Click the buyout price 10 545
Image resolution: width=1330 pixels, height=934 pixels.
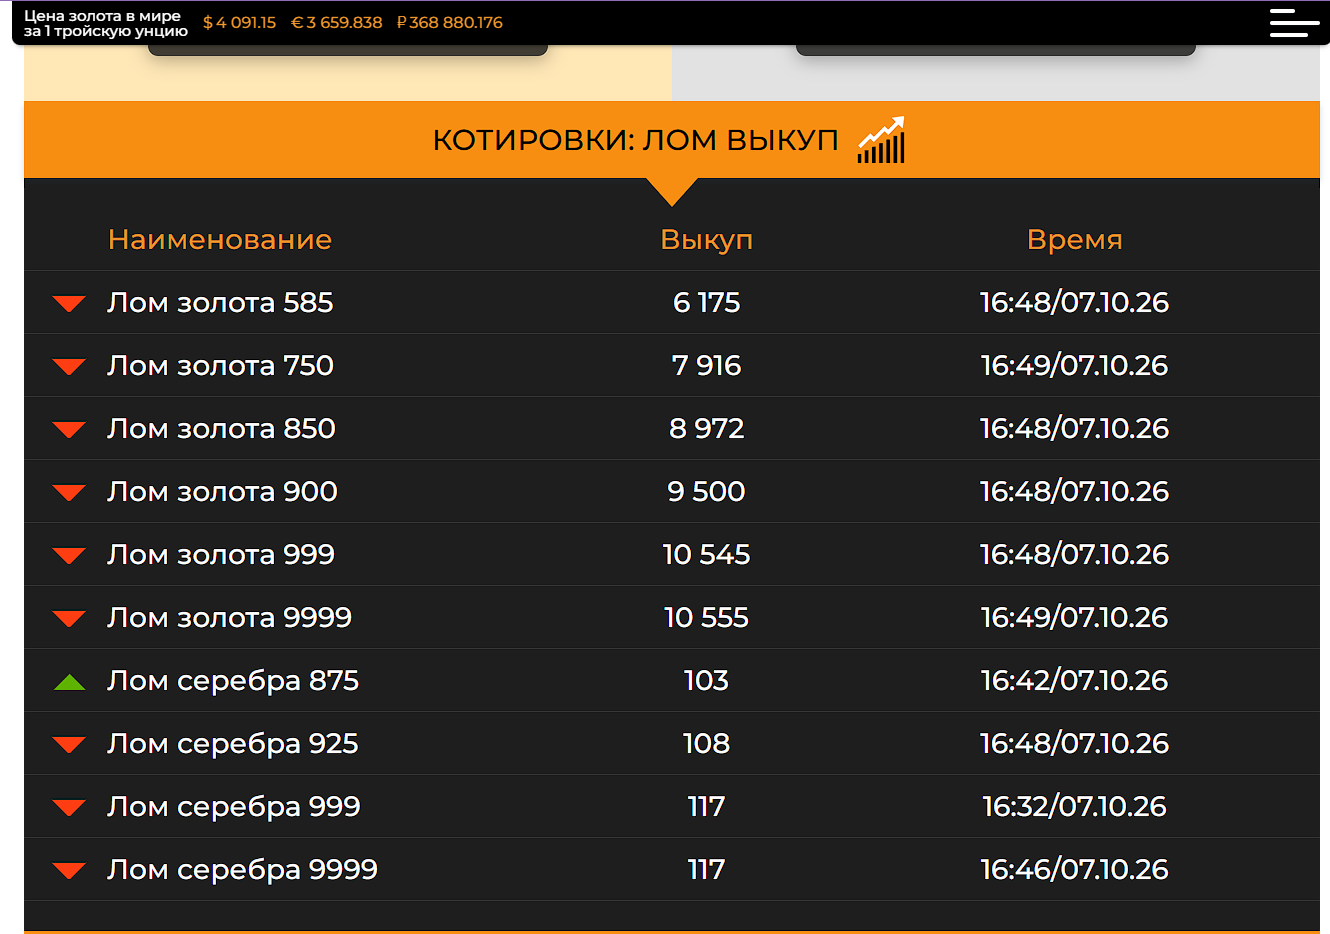click(x=707, y=555)
